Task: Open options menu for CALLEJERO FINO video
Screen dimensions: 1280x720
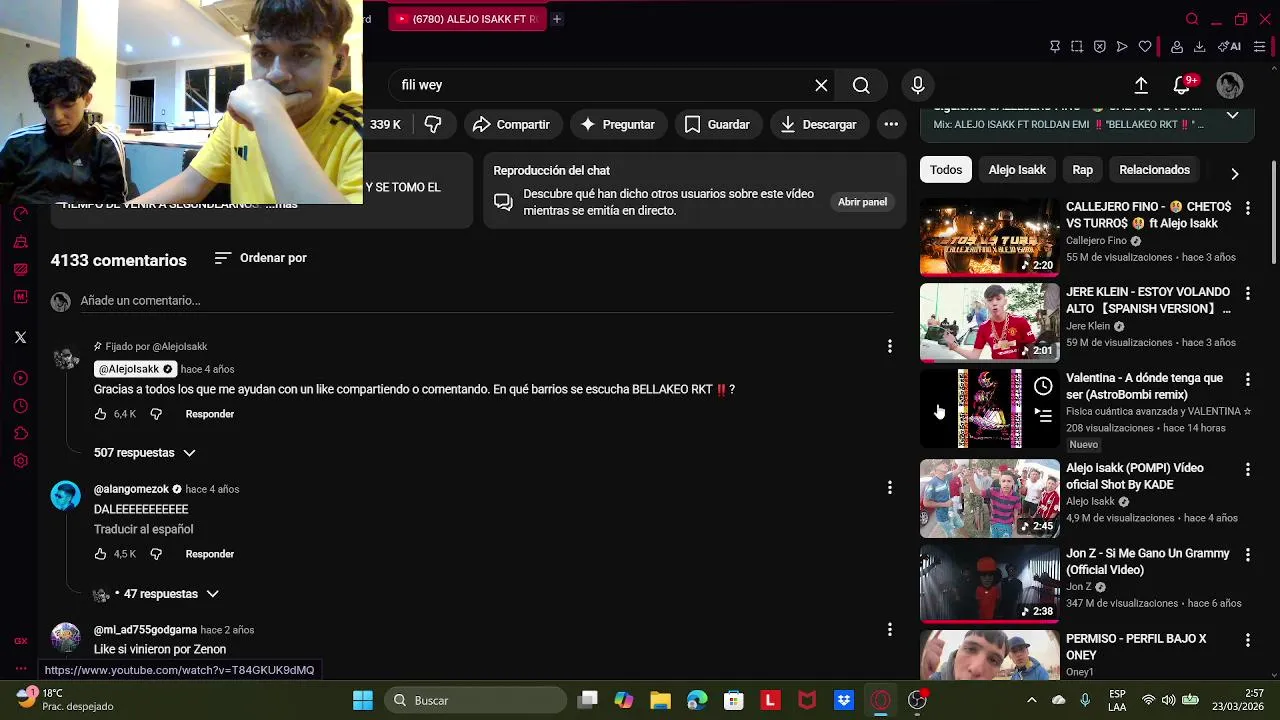Action: click(1247, 208)
